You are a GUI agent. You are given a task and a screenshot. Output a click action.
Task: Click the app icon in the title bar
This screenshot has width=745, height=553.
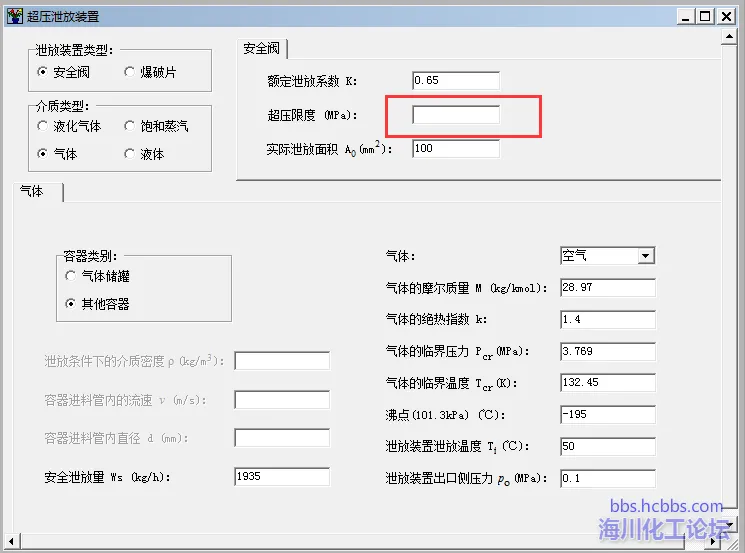(x=15, y=16)
